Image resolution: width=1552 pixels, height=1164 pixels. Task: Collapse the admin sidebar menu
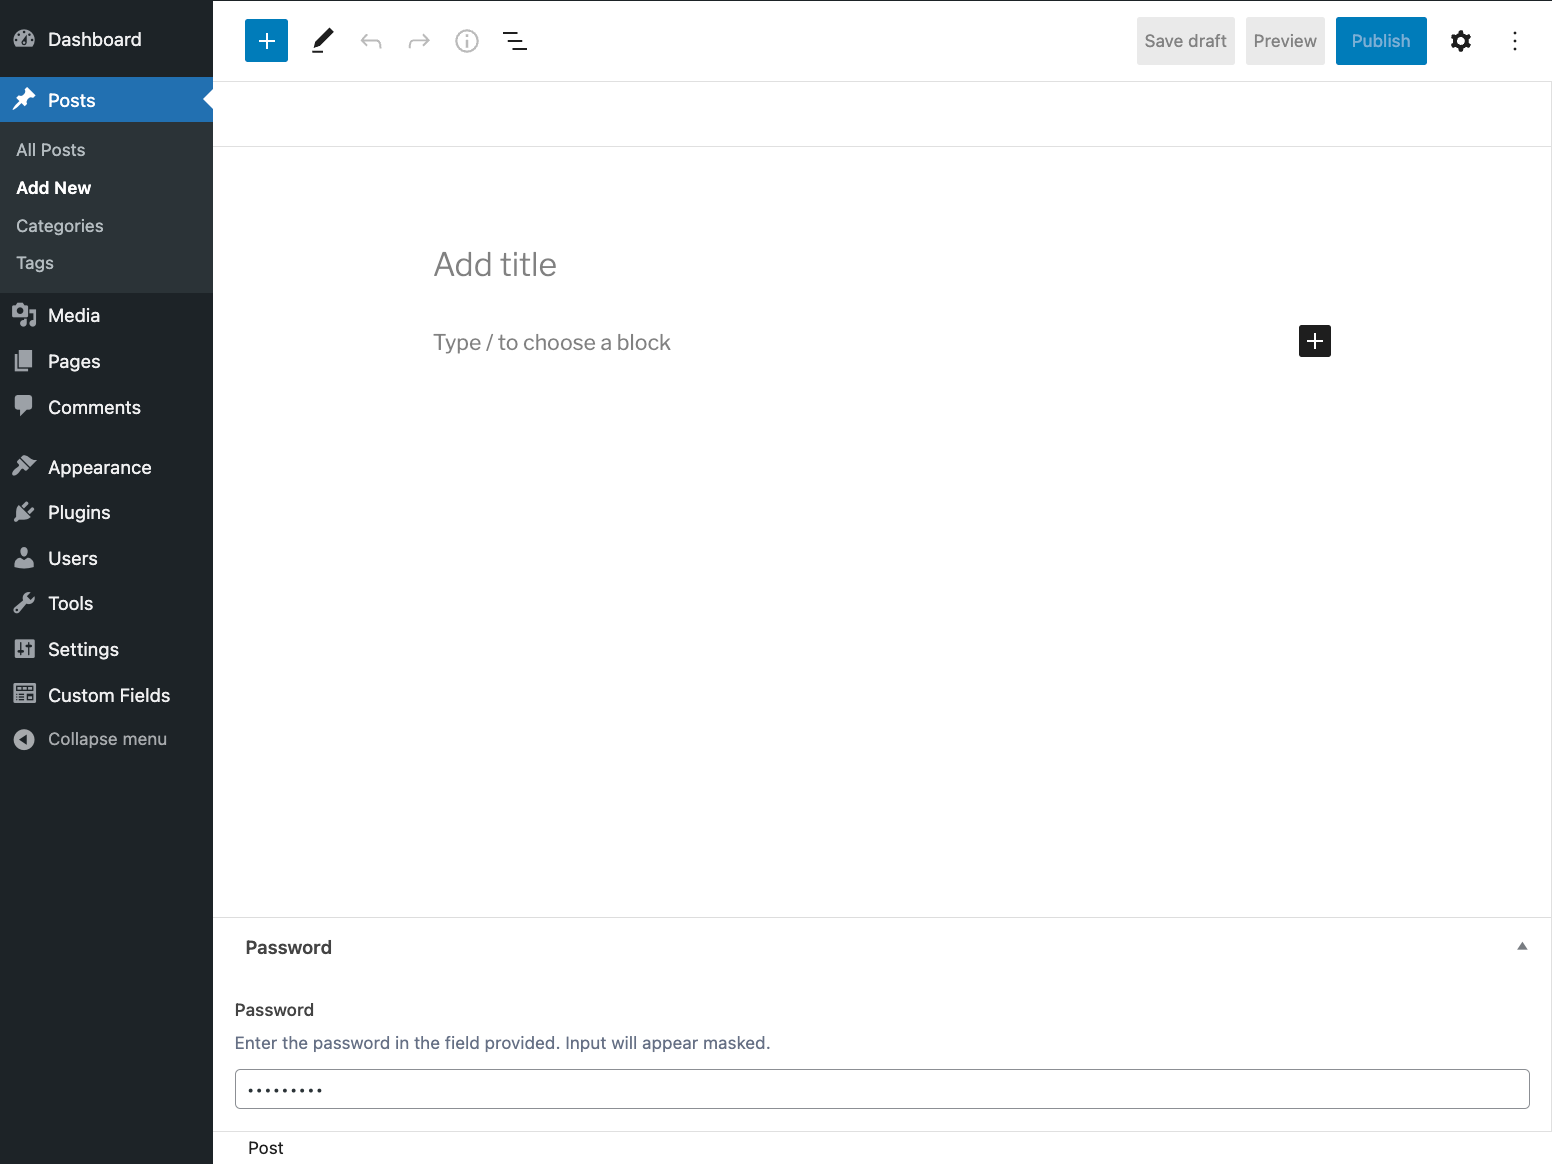point(90,739)
